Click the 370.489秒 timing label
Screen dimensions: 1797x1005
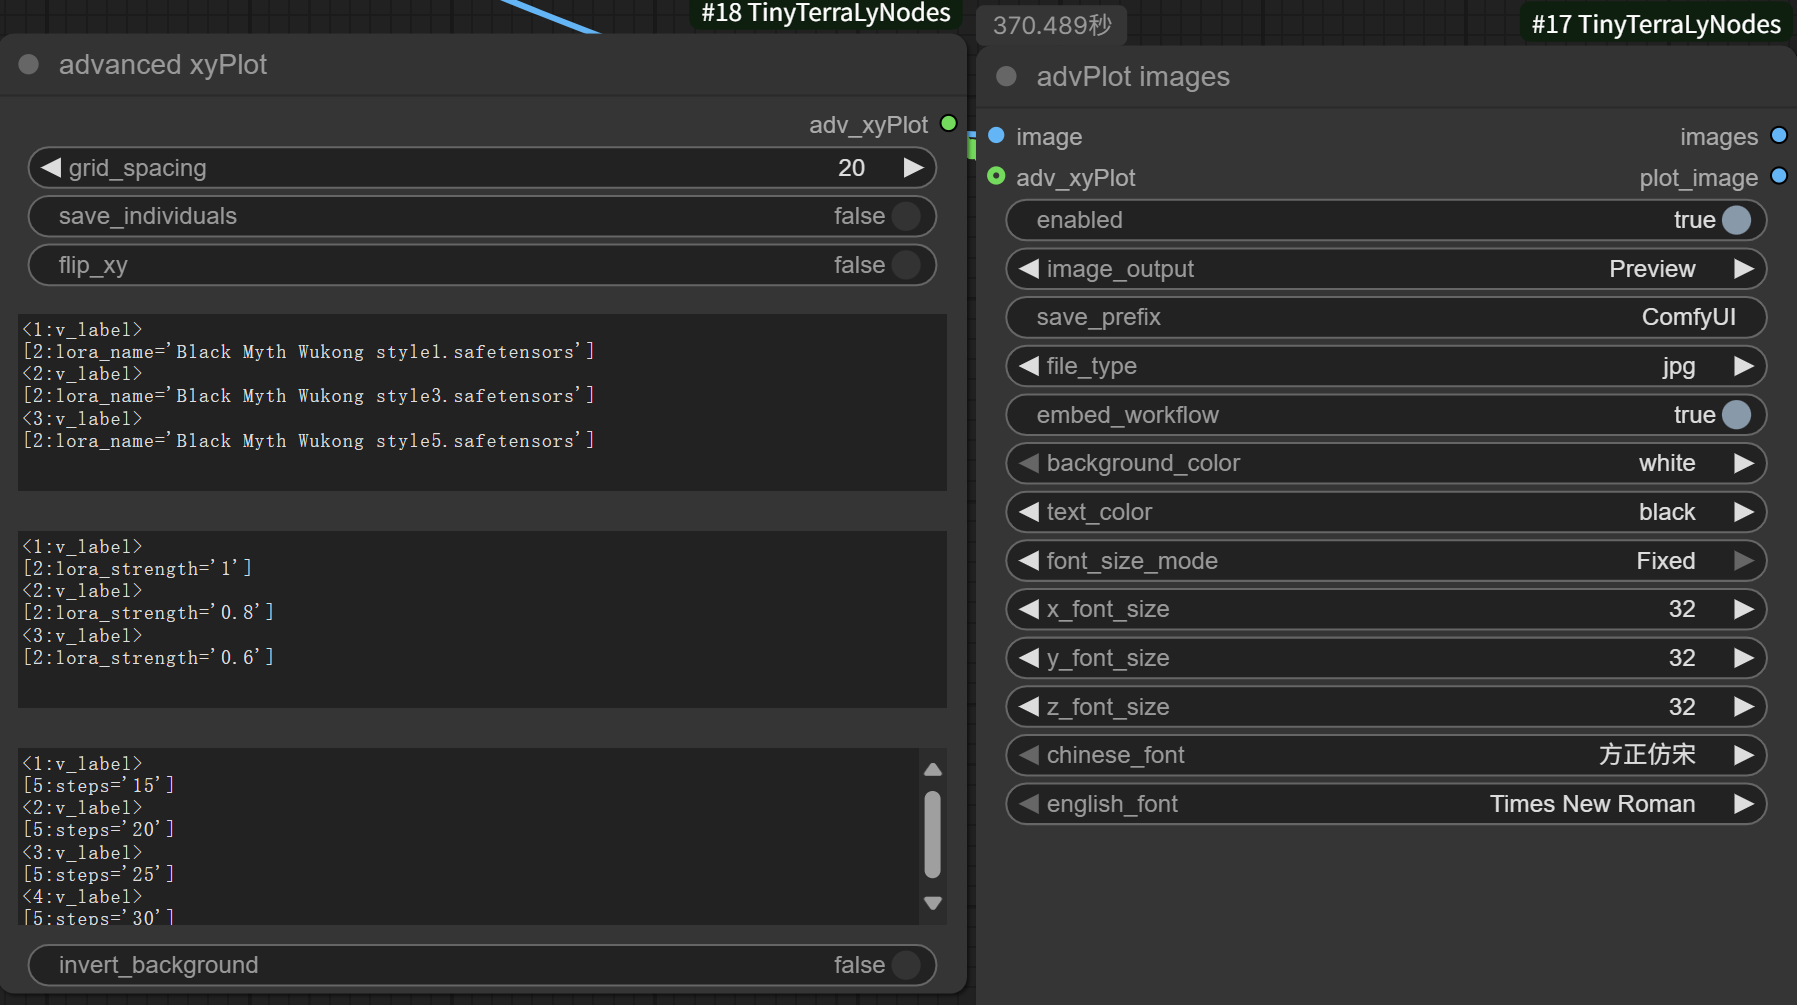point(1052,25)
